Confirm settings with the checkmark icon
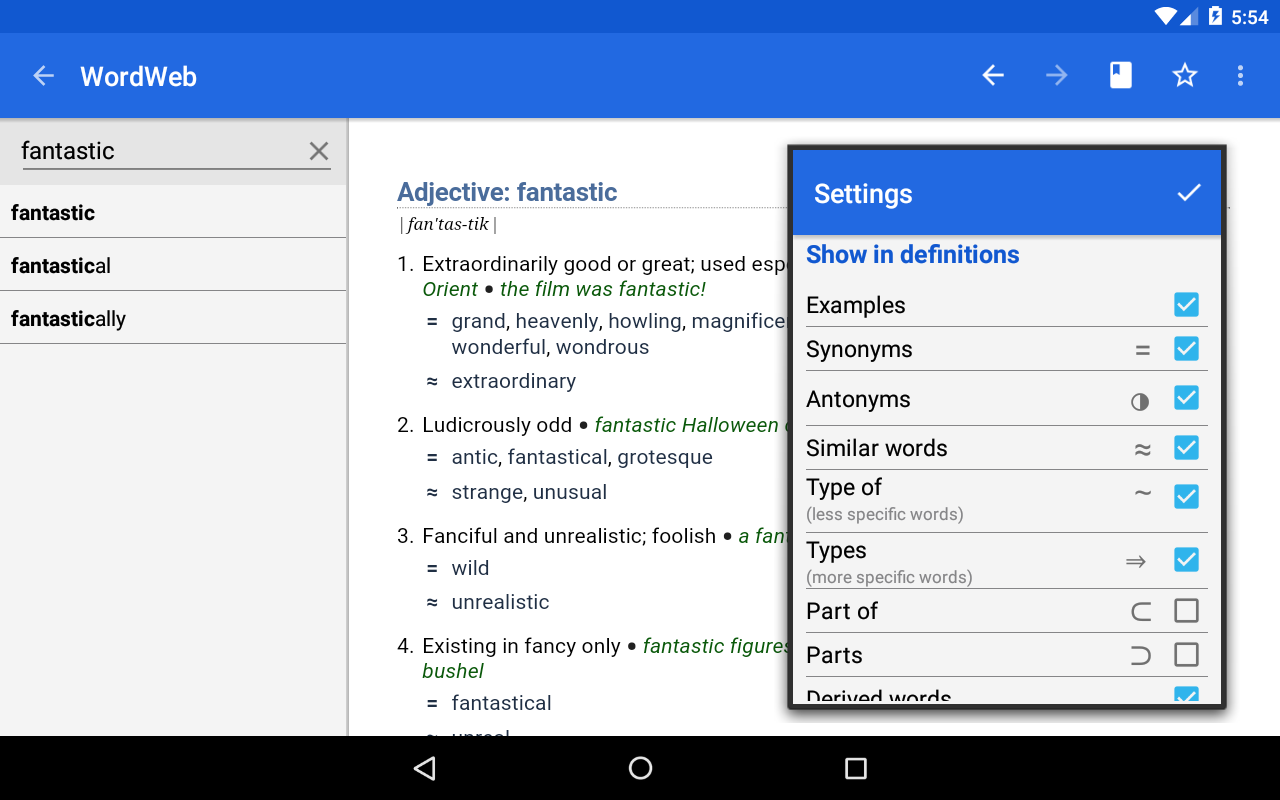 coord(1188,191)
